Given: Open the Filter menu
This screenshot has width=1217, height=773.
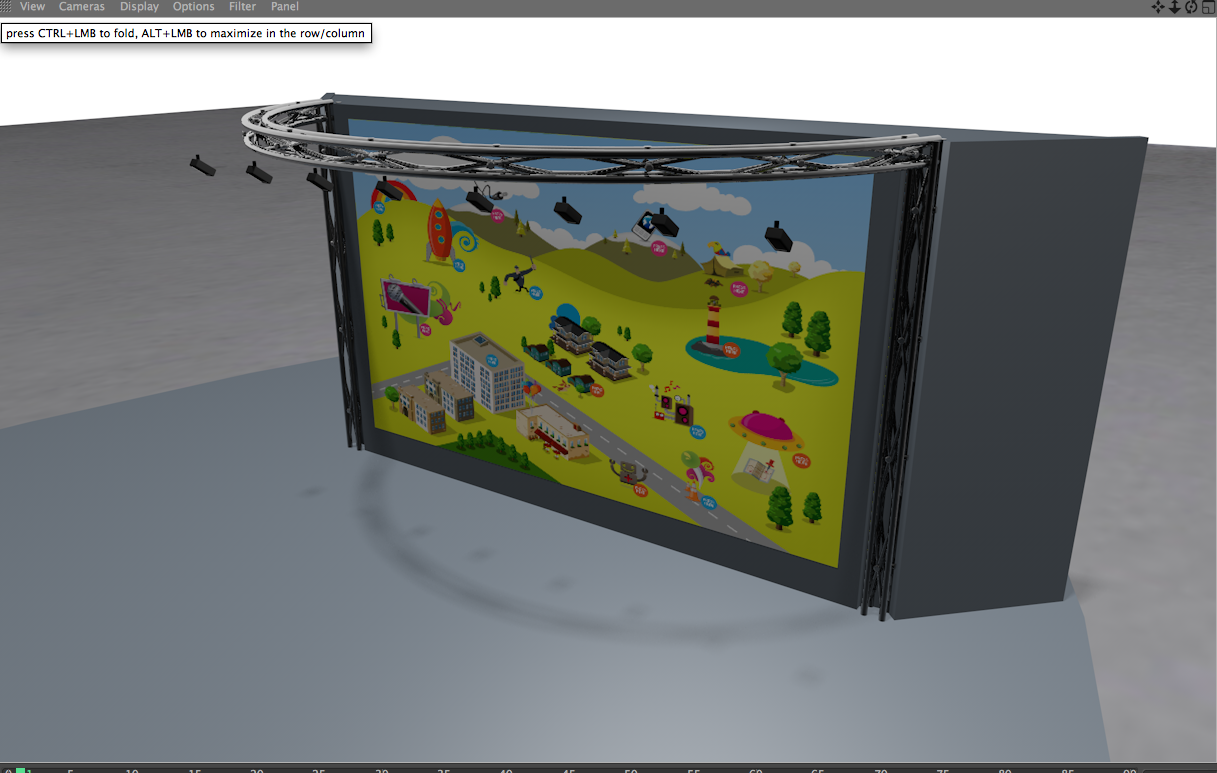Looking at the screenshot, I should tap(242, 7).
